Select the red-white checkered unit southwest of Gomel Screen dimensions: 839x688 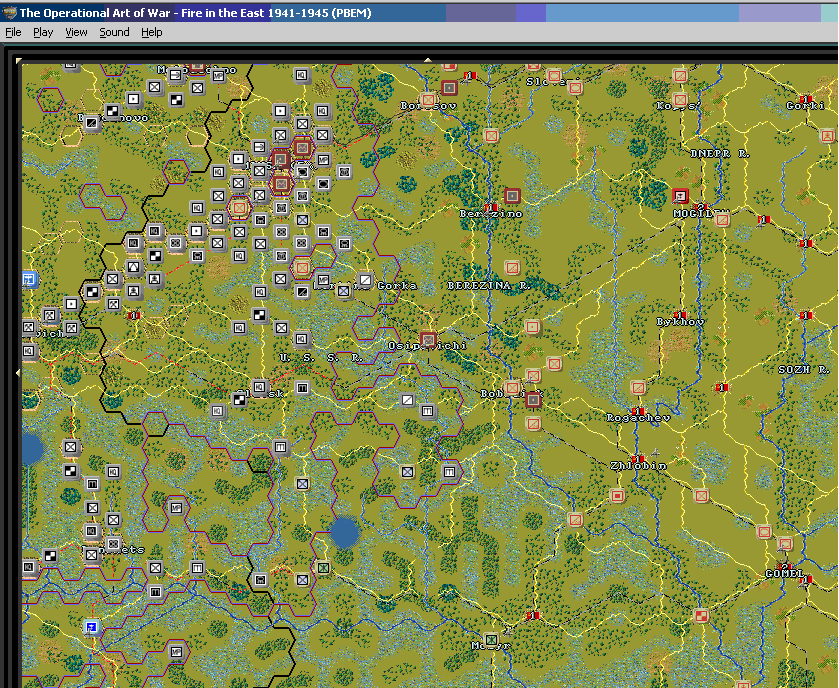tap(701, 616)
